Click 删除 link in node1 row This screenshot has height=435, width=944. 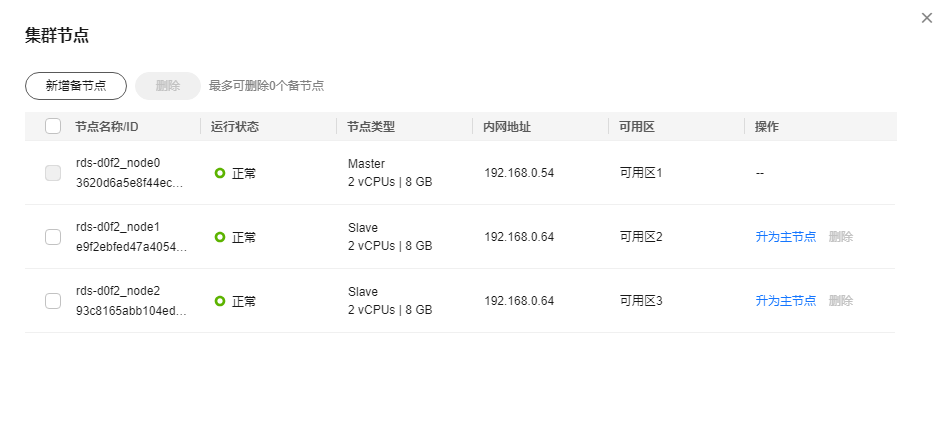(x=841, y=237)
